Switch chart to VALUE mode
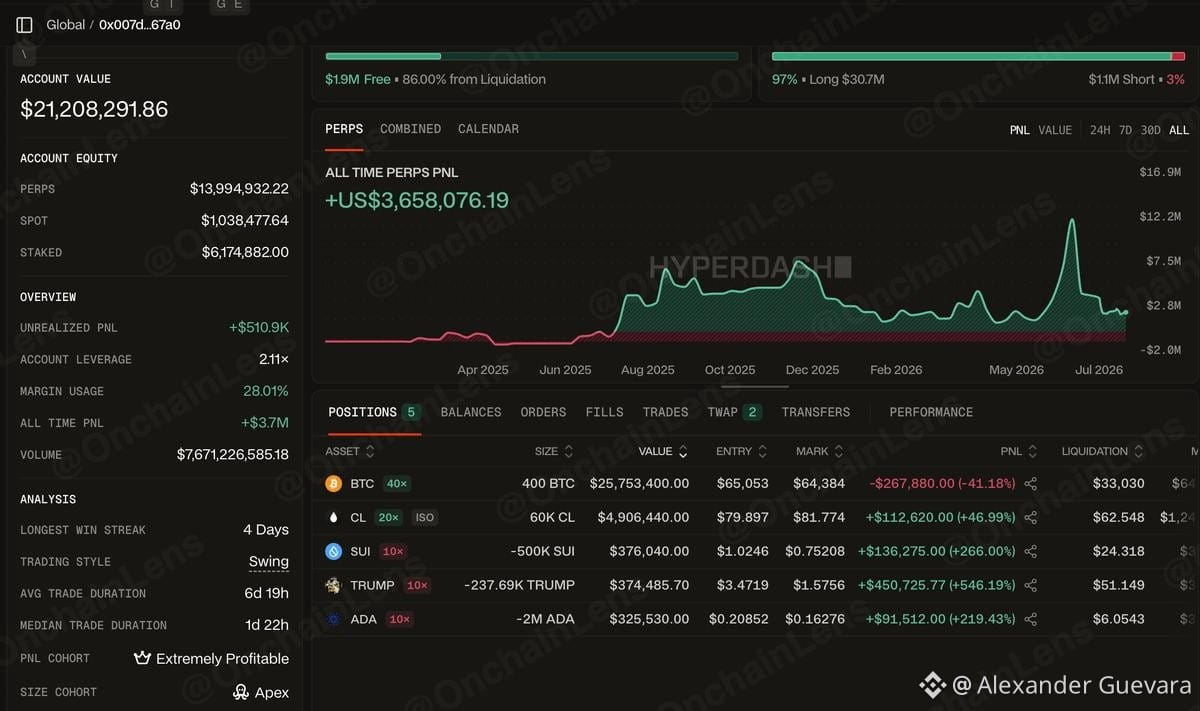 pyautogui.click(x=1055, y=130)
